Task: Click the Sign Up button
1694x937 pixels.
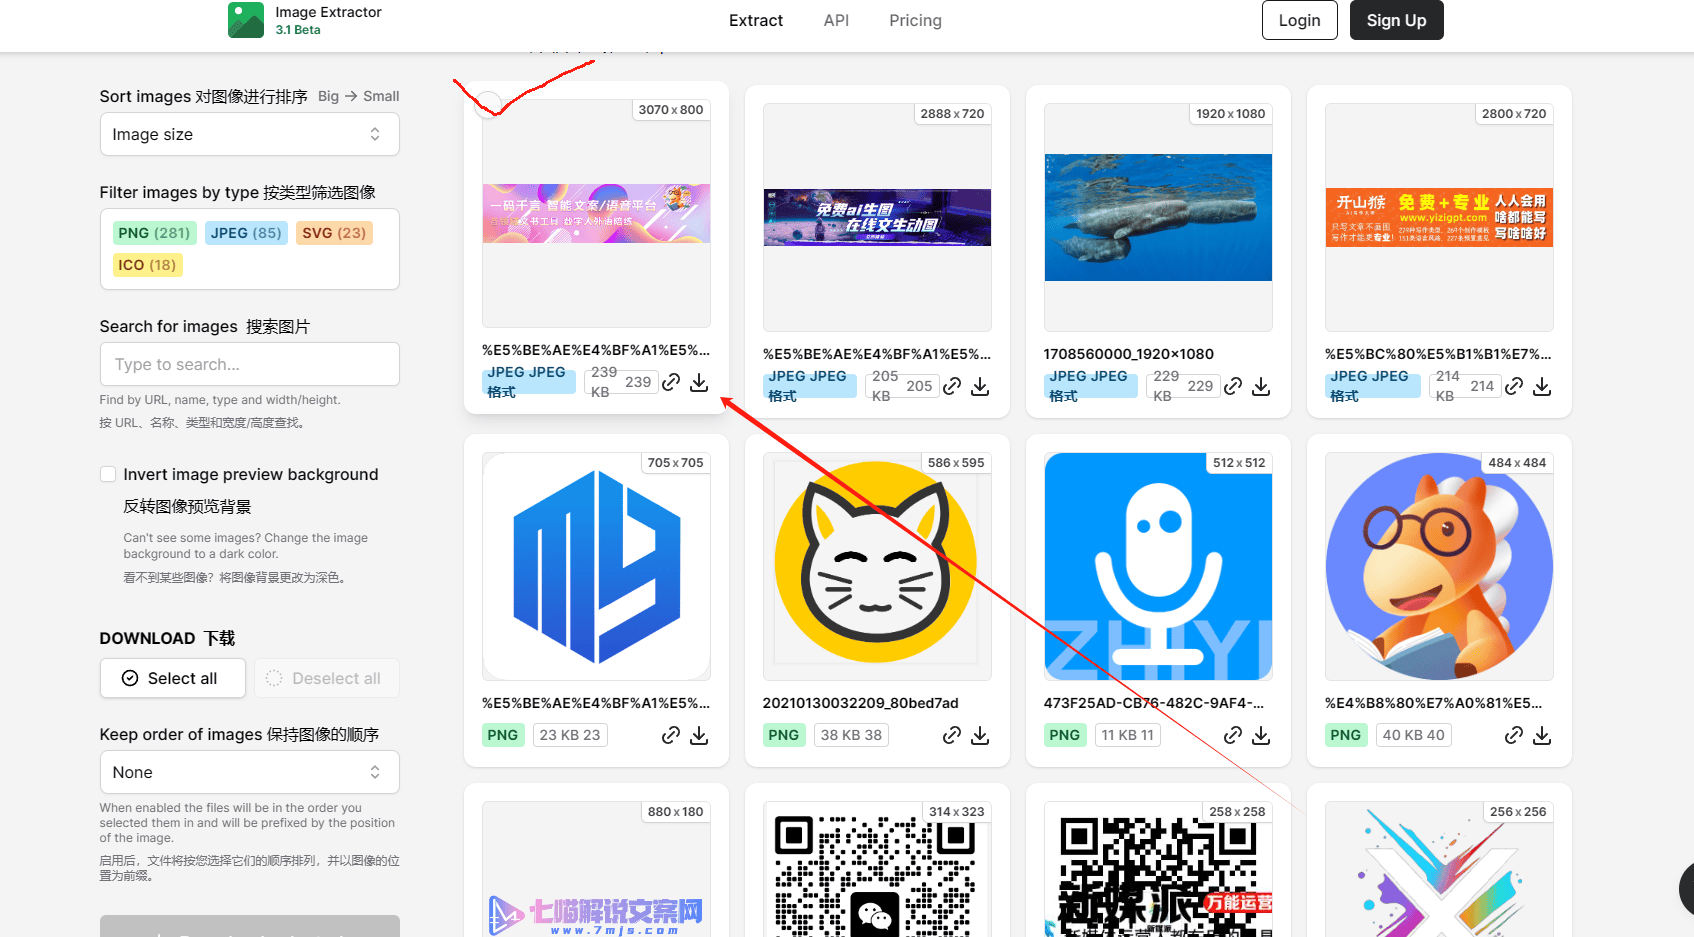Action: (x=1396, y=20)
